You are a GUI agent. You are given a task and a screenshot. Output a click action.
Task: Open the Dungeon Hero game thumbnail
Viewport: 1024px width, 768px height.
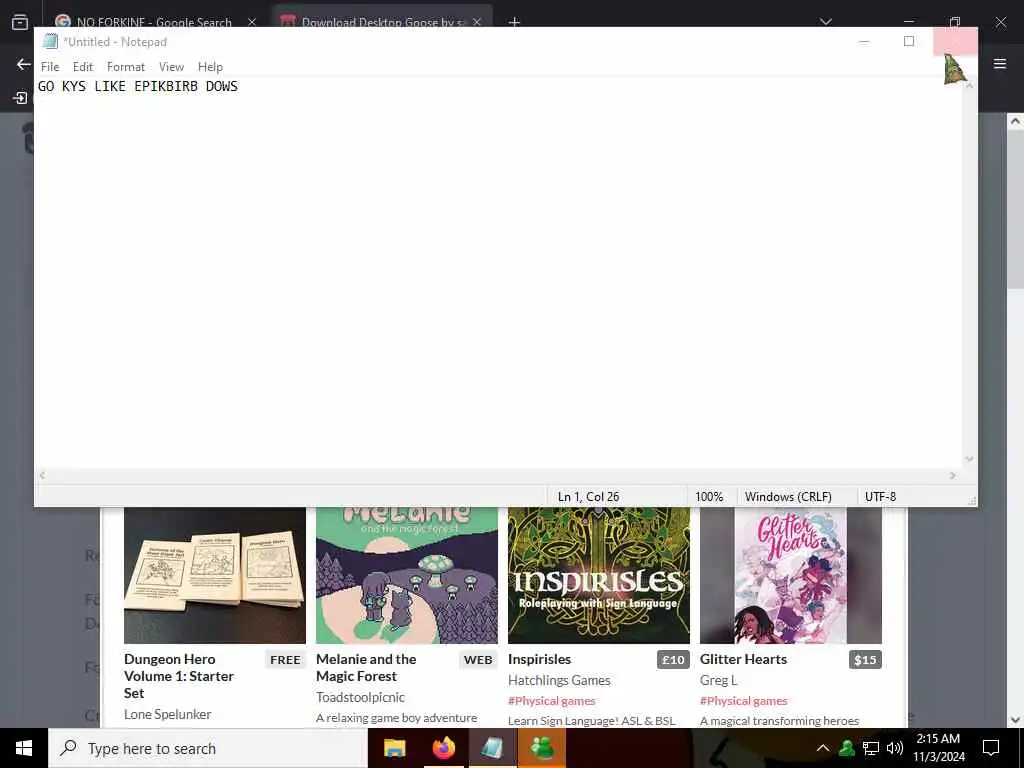tap(215, 575)
